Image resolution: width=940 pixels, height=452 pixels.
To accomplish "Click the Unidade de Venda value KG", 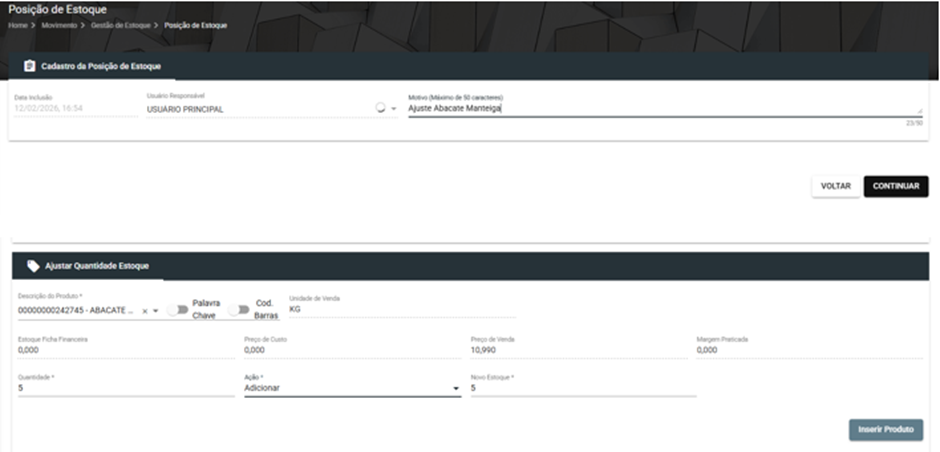I will (295, 309).
